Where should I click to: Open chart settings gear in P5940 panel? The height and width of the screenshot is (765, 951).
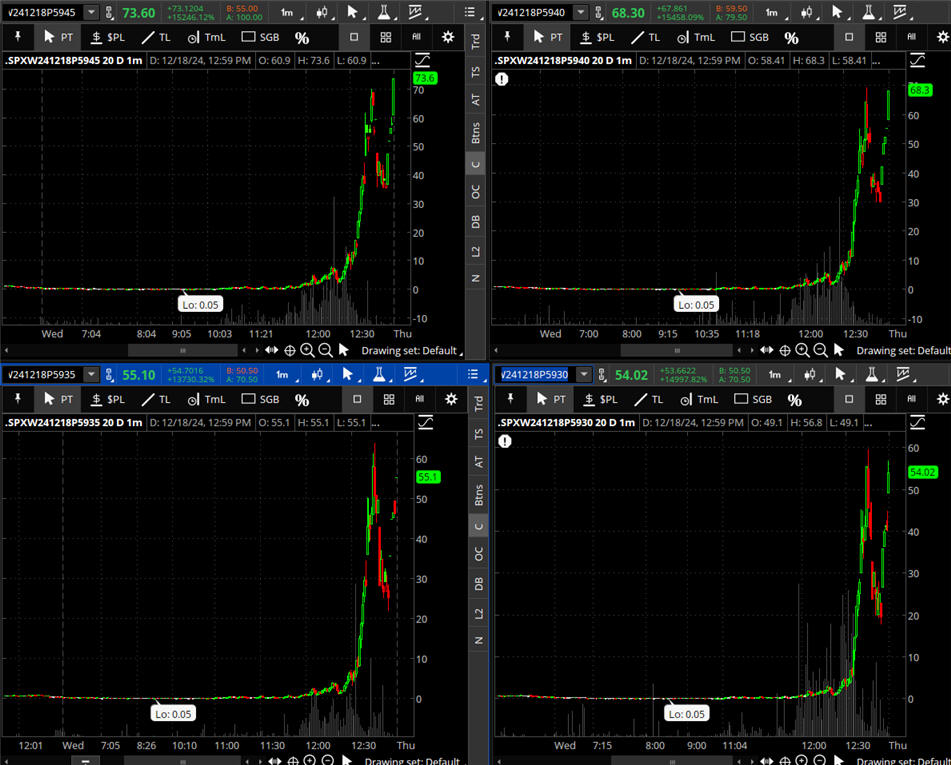click(943, 37)
